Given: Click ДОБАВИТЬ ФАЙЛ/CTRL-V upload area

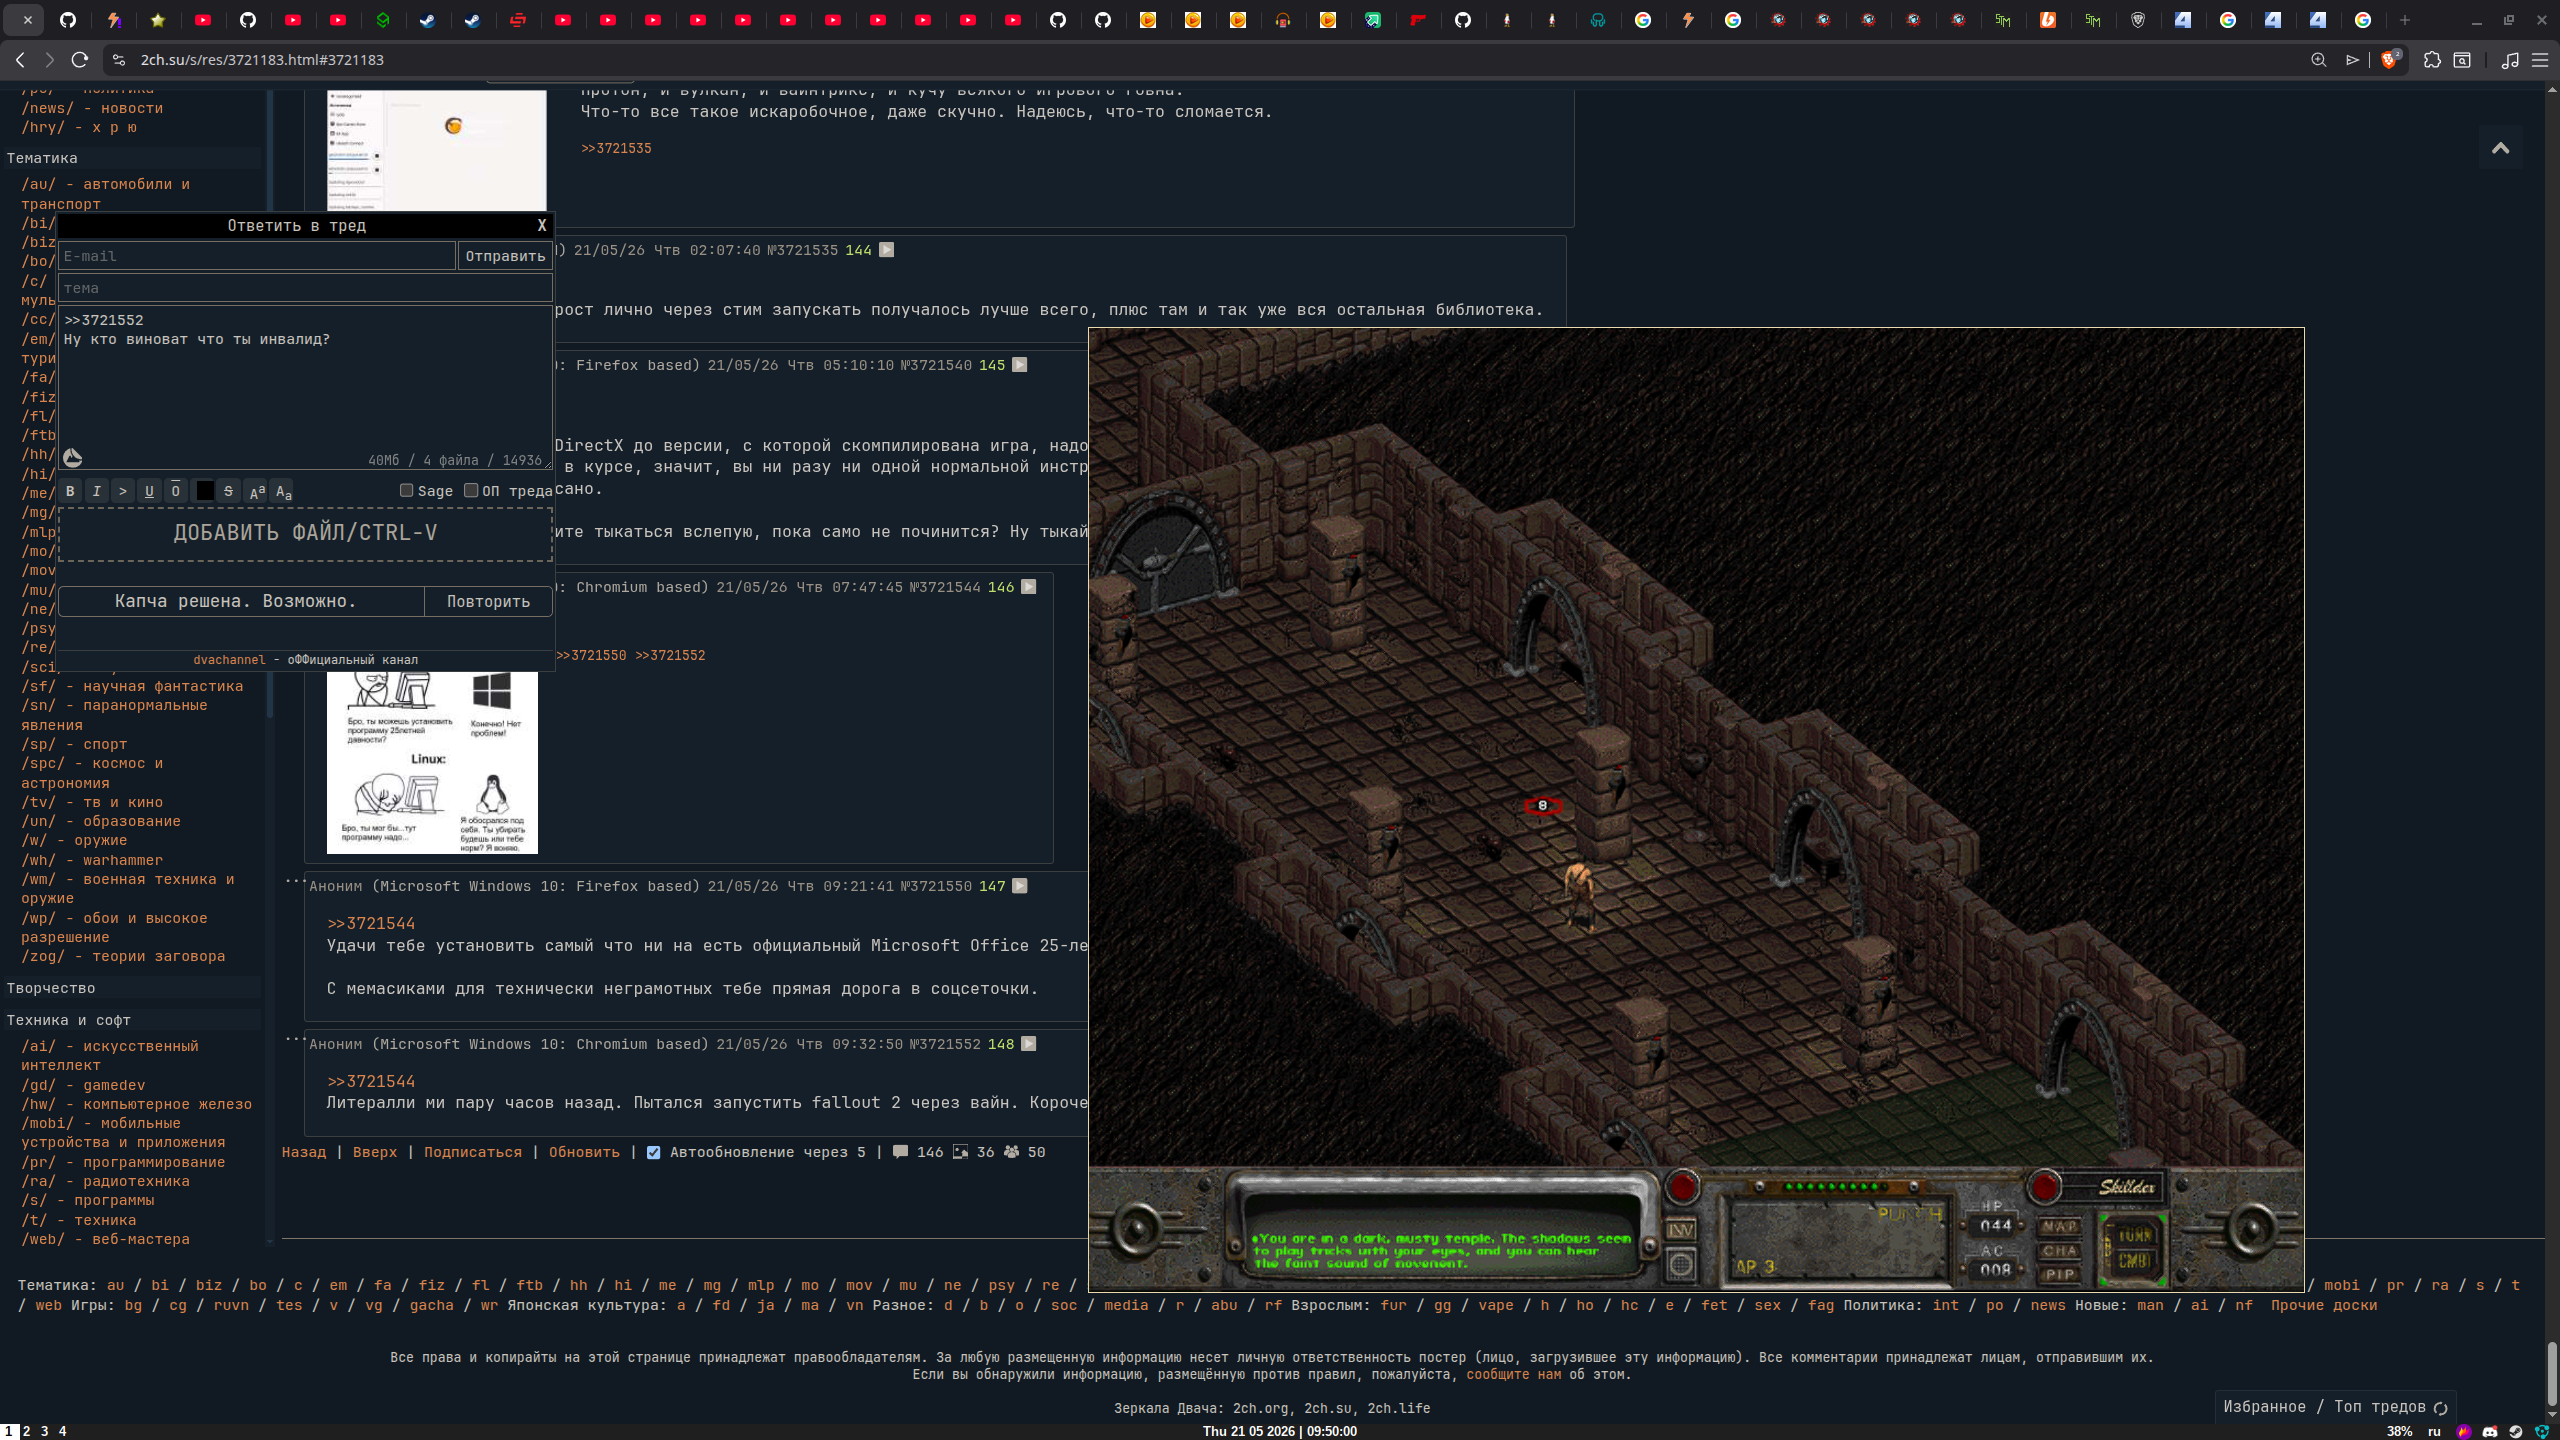Looking at the screenshot, I should [305, 533].
